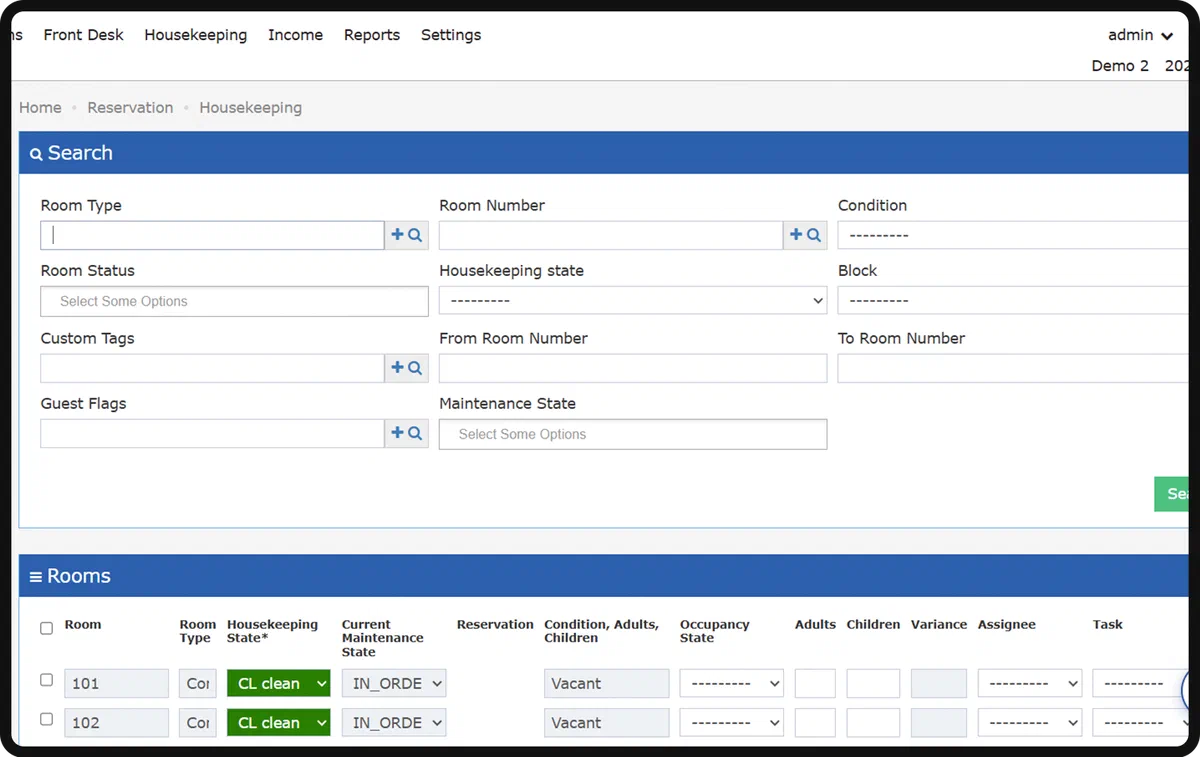The width and height of the screenshot is (1200, 757).
Task: Click the Adults field for room 101
Action: [x=815, y=684]
